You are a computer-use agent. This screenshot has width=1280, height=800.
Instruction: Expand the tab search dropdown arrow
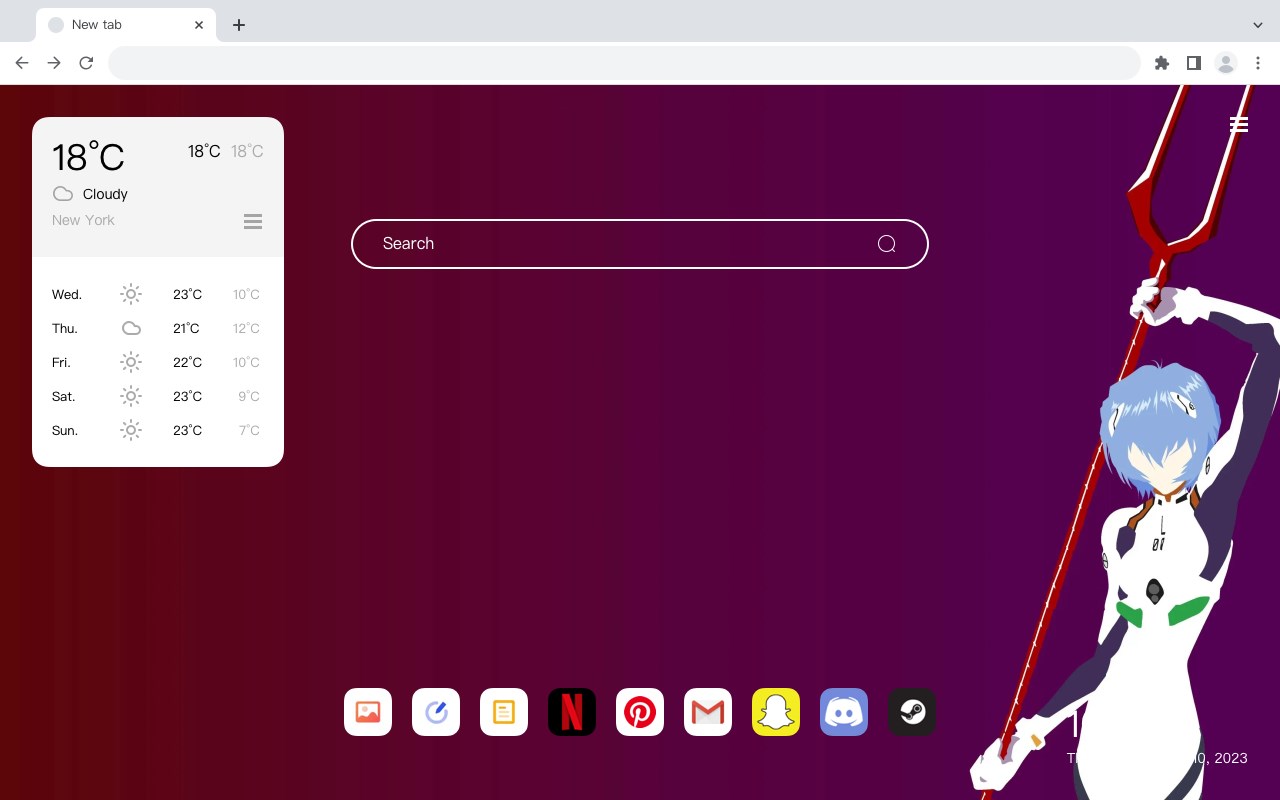pyautogui.click(x=1258, y=25)
